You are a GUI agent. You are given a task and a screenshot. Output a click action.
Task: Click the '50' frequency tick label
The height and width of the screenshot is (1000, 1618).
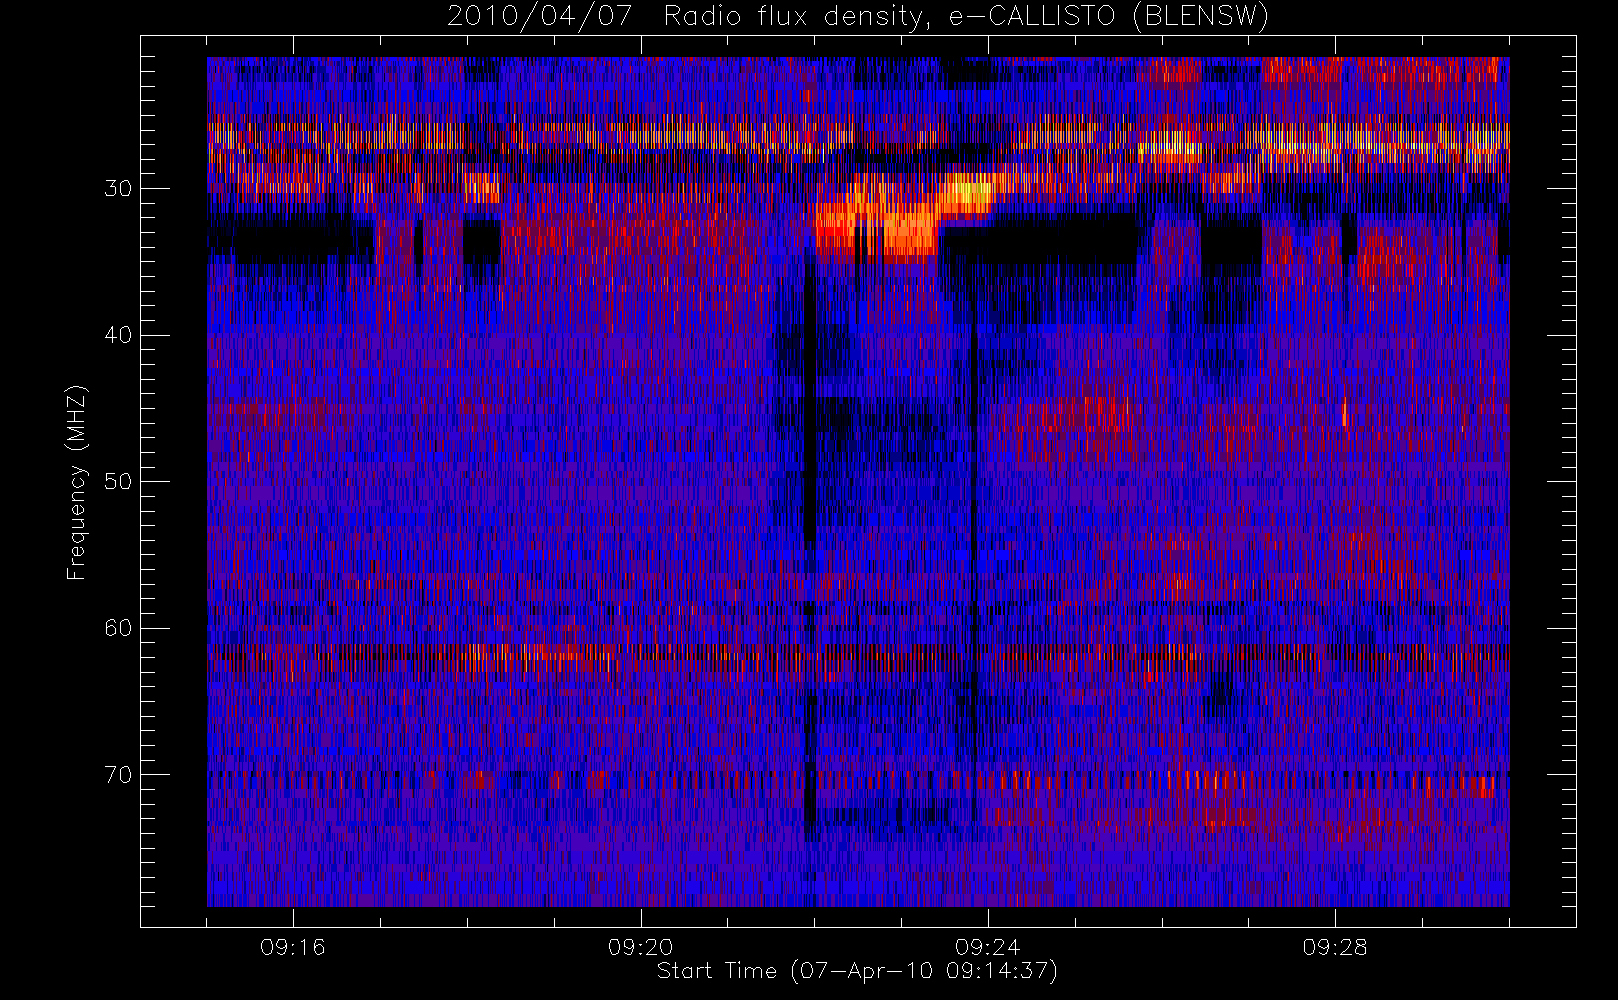[118, 481]
